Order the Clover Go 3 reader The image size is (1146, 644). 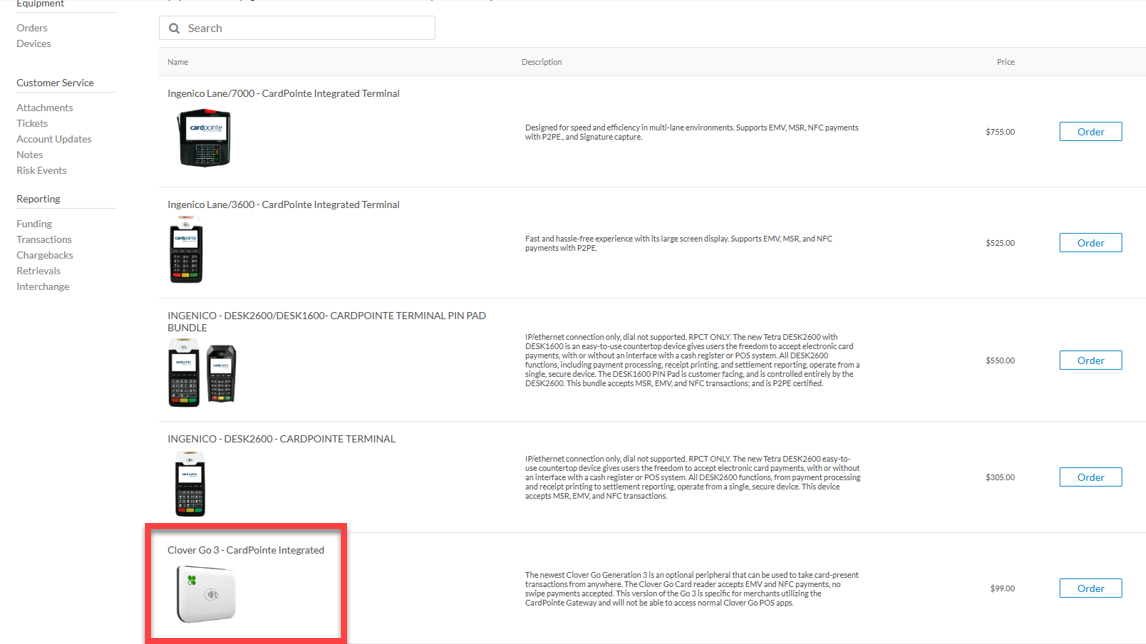1090,588
